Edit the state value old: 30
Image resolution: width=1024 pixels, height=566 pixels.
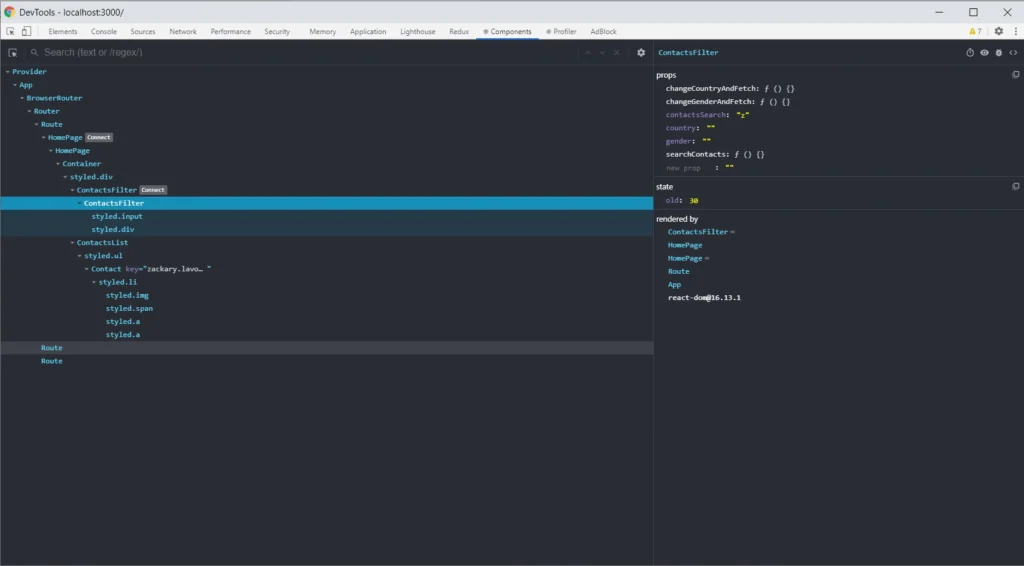(x=694, y=200)
